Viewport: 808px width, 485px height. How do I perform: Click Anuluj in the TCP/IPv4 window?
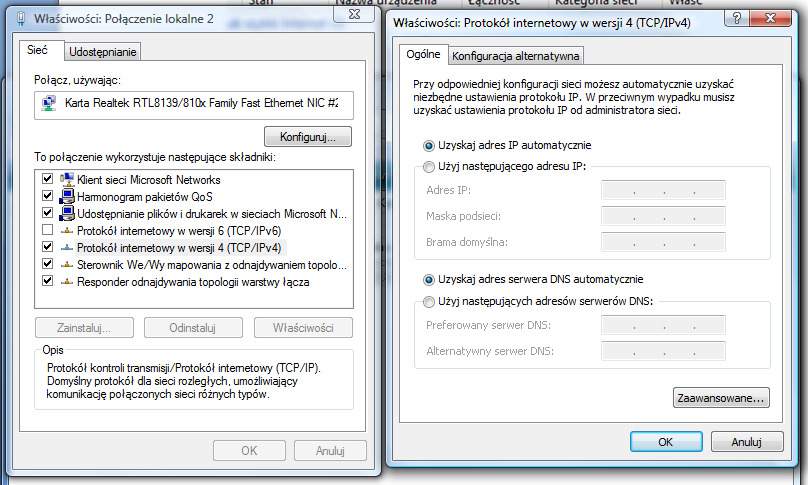pos(747,442)
